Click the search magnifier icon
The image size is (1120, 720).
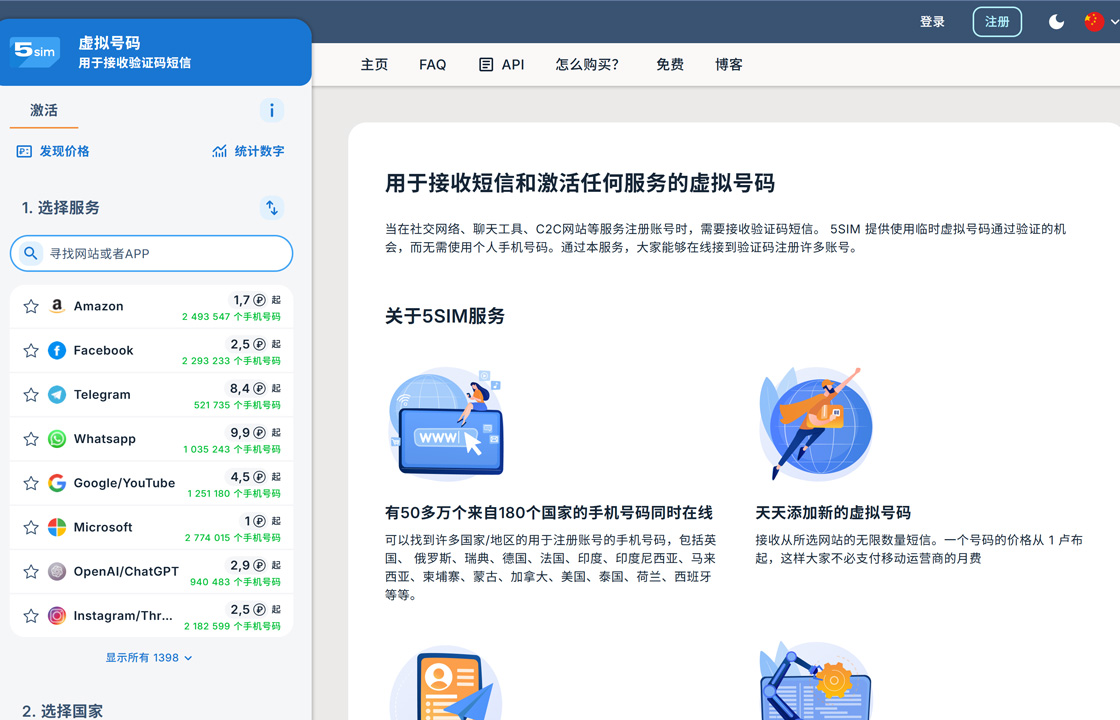pos(31,254)
